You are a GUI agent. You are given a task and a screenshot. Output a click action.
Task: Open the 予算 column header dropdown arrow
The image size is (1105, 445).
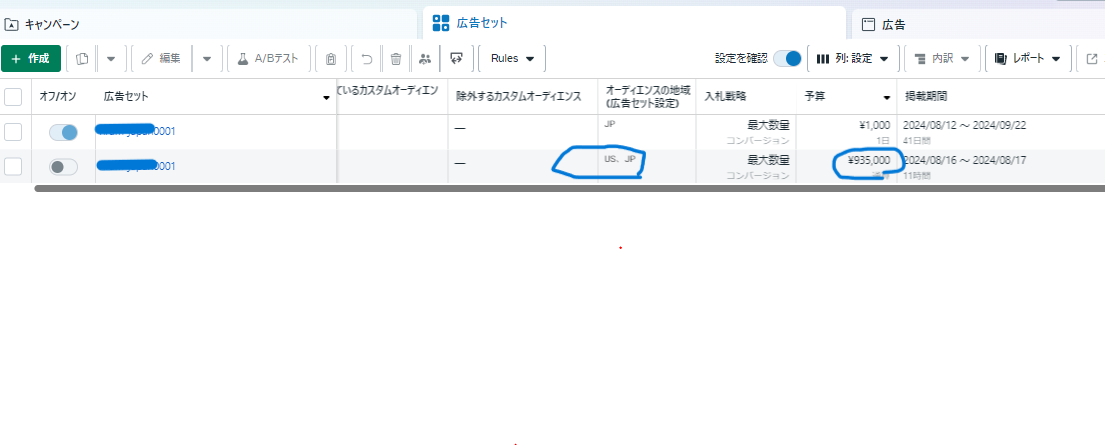[887, 97]
